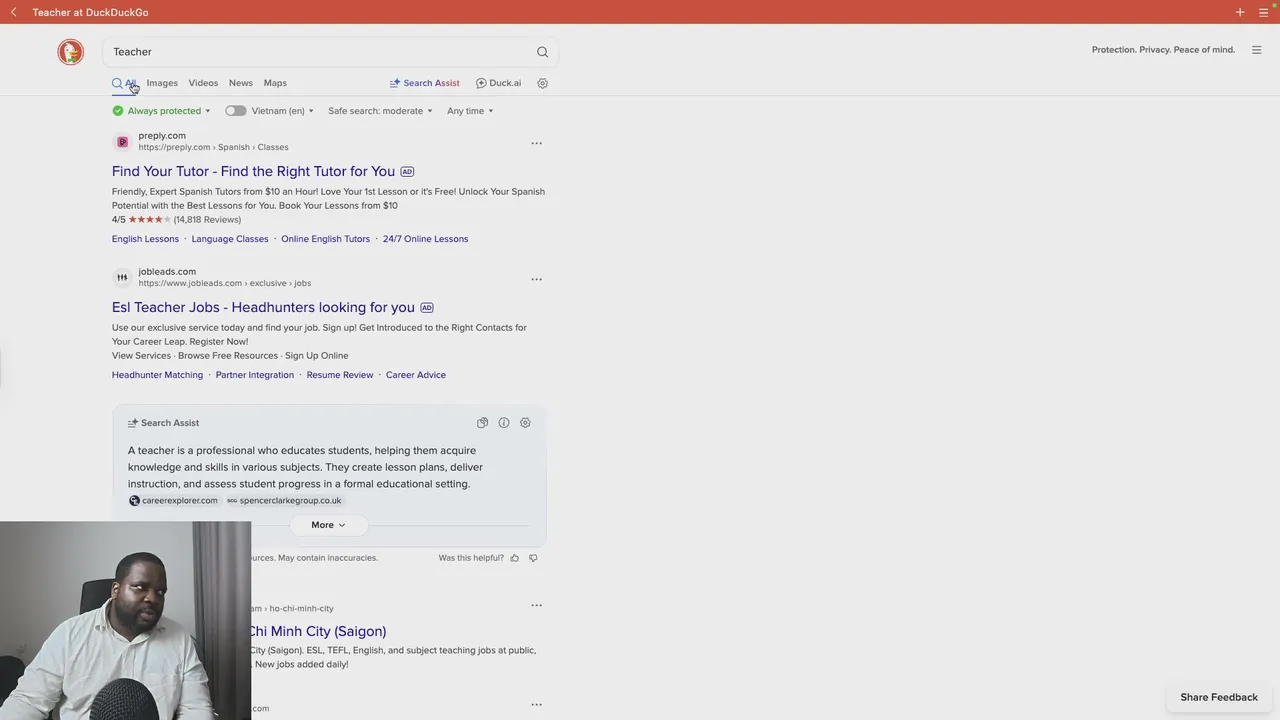The width and height of the screenshot is (1280, 720).
Task: Open Chi Minh City (Saigon) result link
Action: pyautogui.click(x=318, y=631)
